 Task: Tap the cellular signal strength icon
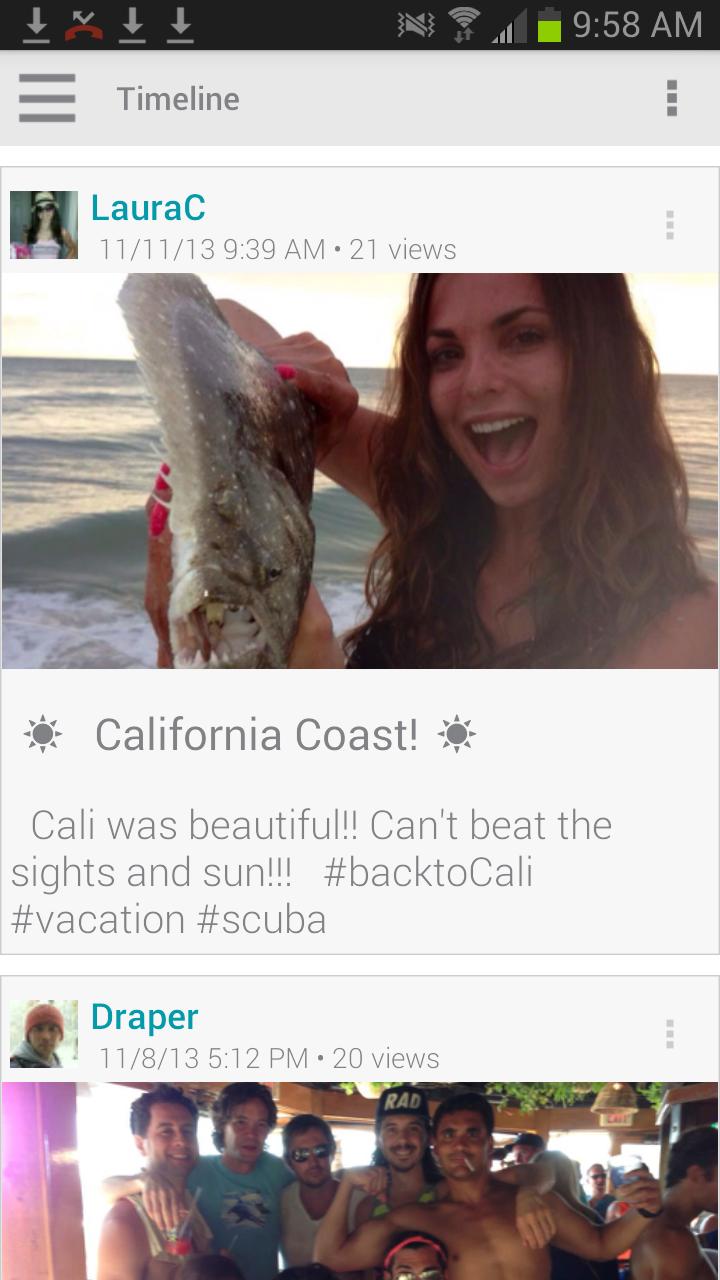(x=509, y=24)
